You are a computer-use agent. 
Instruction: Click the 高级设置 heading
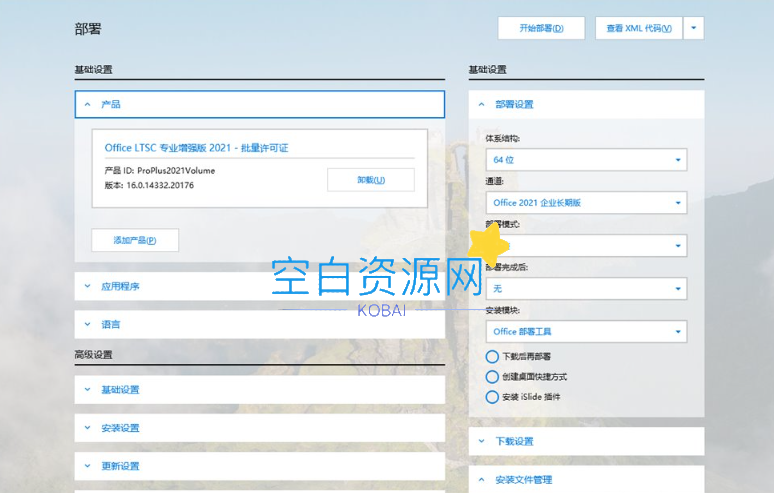point(94,354)
